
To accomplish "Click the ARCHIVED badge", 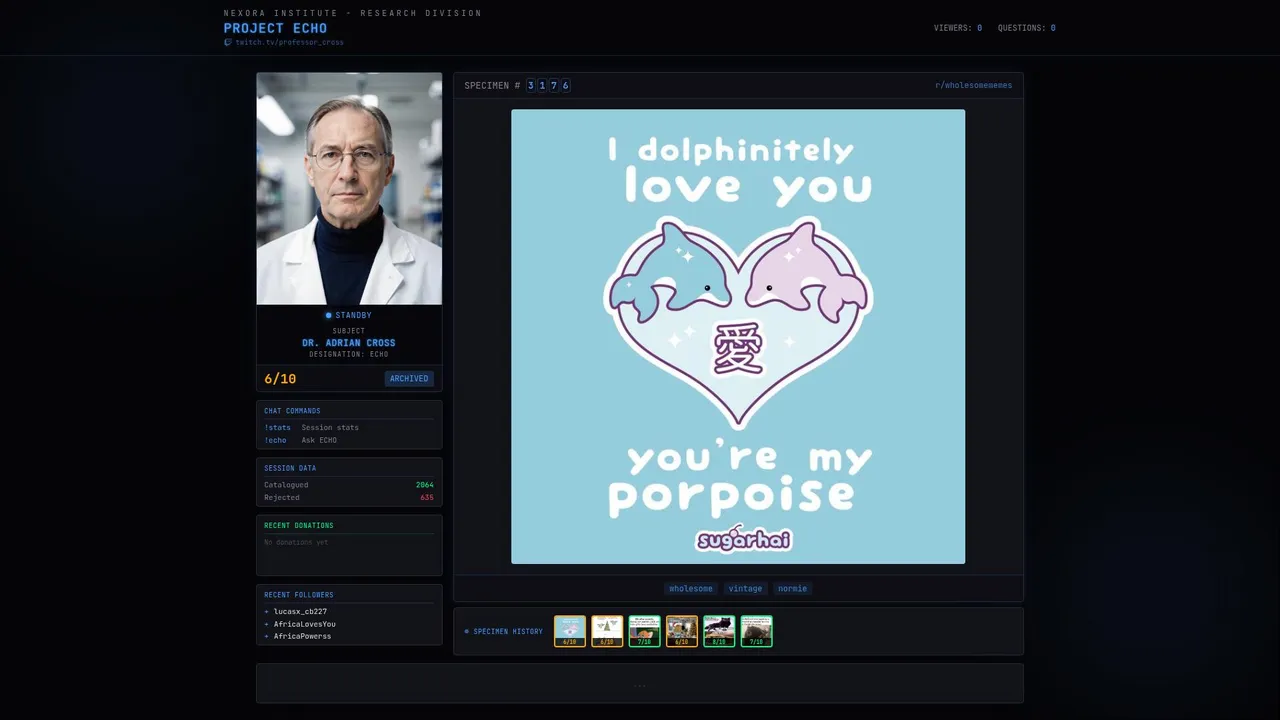I will click(409, 379).
